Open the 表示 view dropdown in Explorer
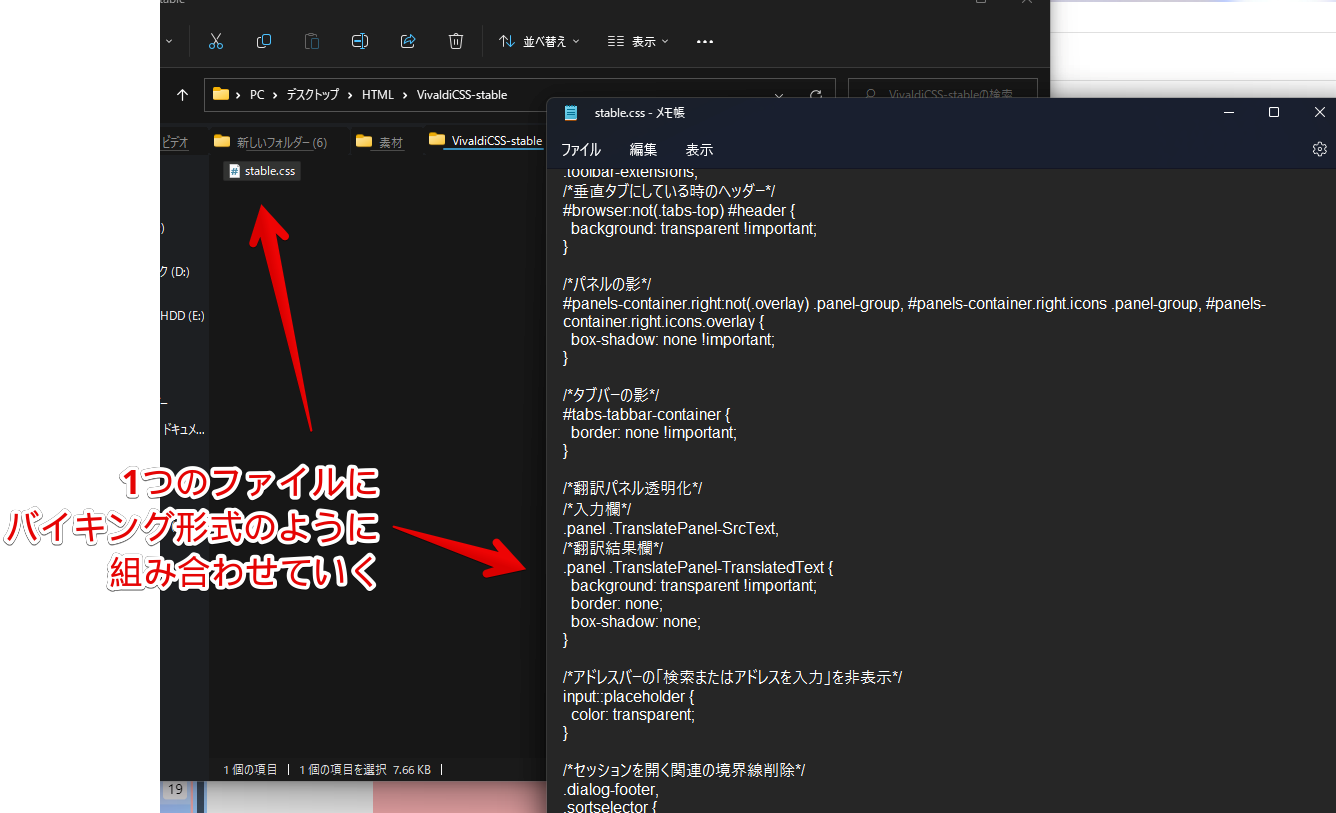The height and width of the screenshot is (813, 1336). [x=638, y=41]
